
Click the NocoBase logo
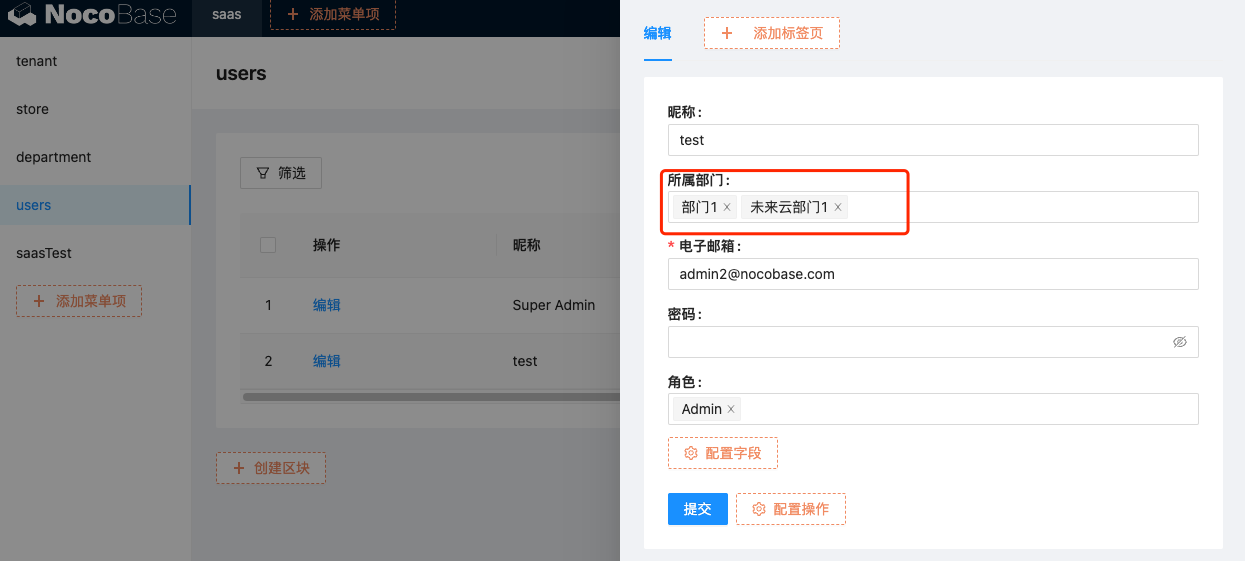point(92,15)
